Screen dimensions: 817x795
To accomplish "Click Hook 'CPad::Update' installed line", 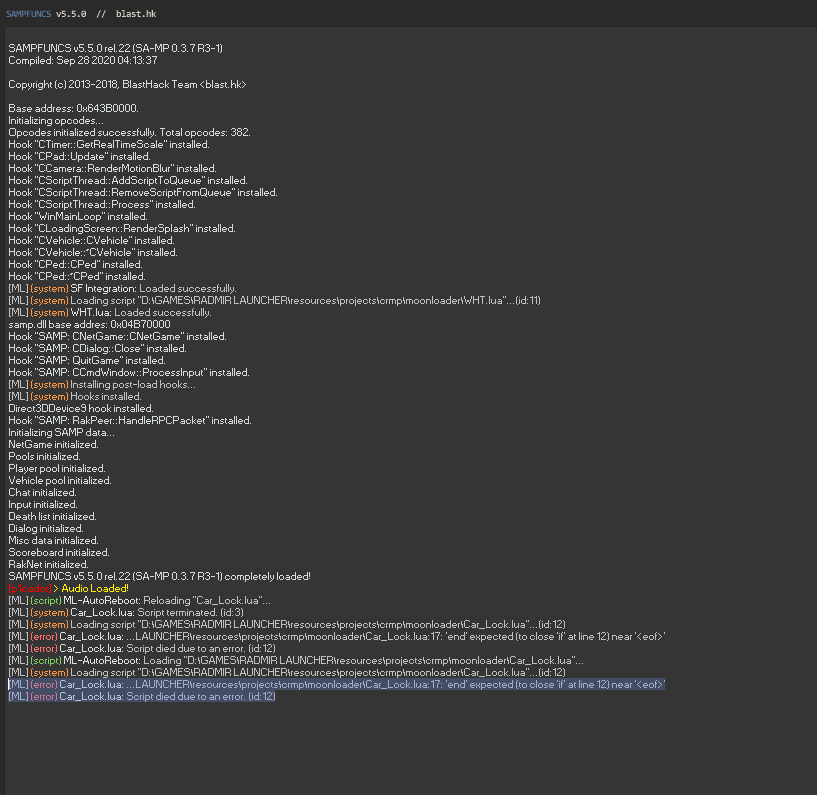I will [x=79, y=156].
